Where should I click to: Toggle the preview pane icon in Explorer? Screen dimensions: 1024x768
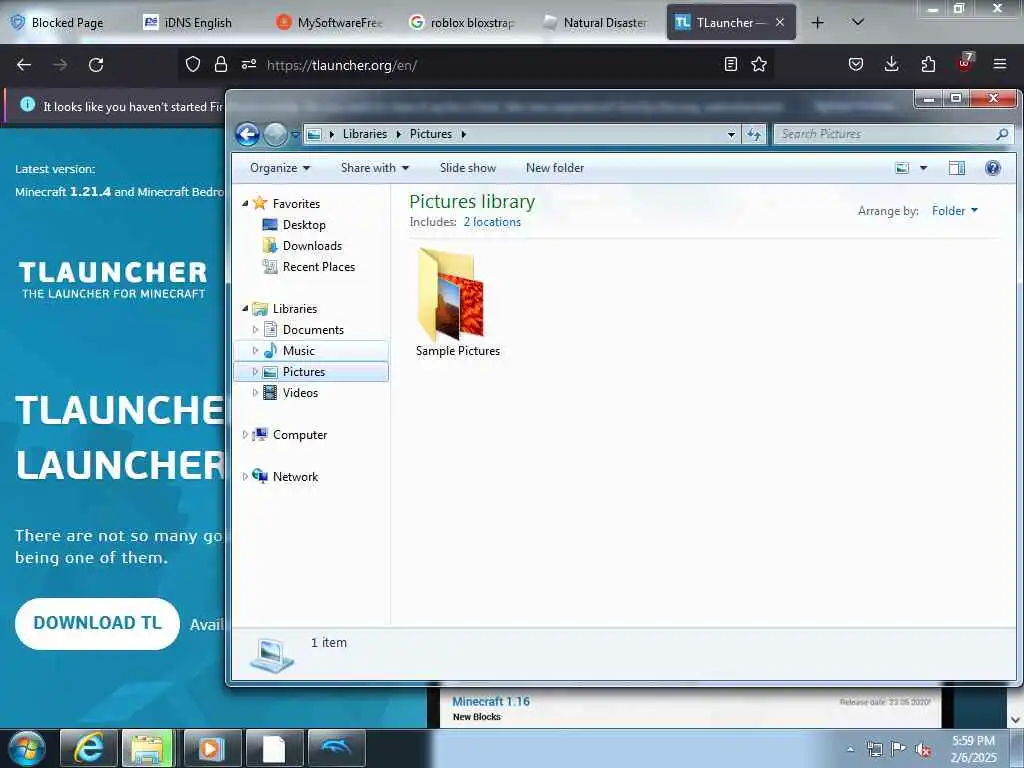click(957, 168)
